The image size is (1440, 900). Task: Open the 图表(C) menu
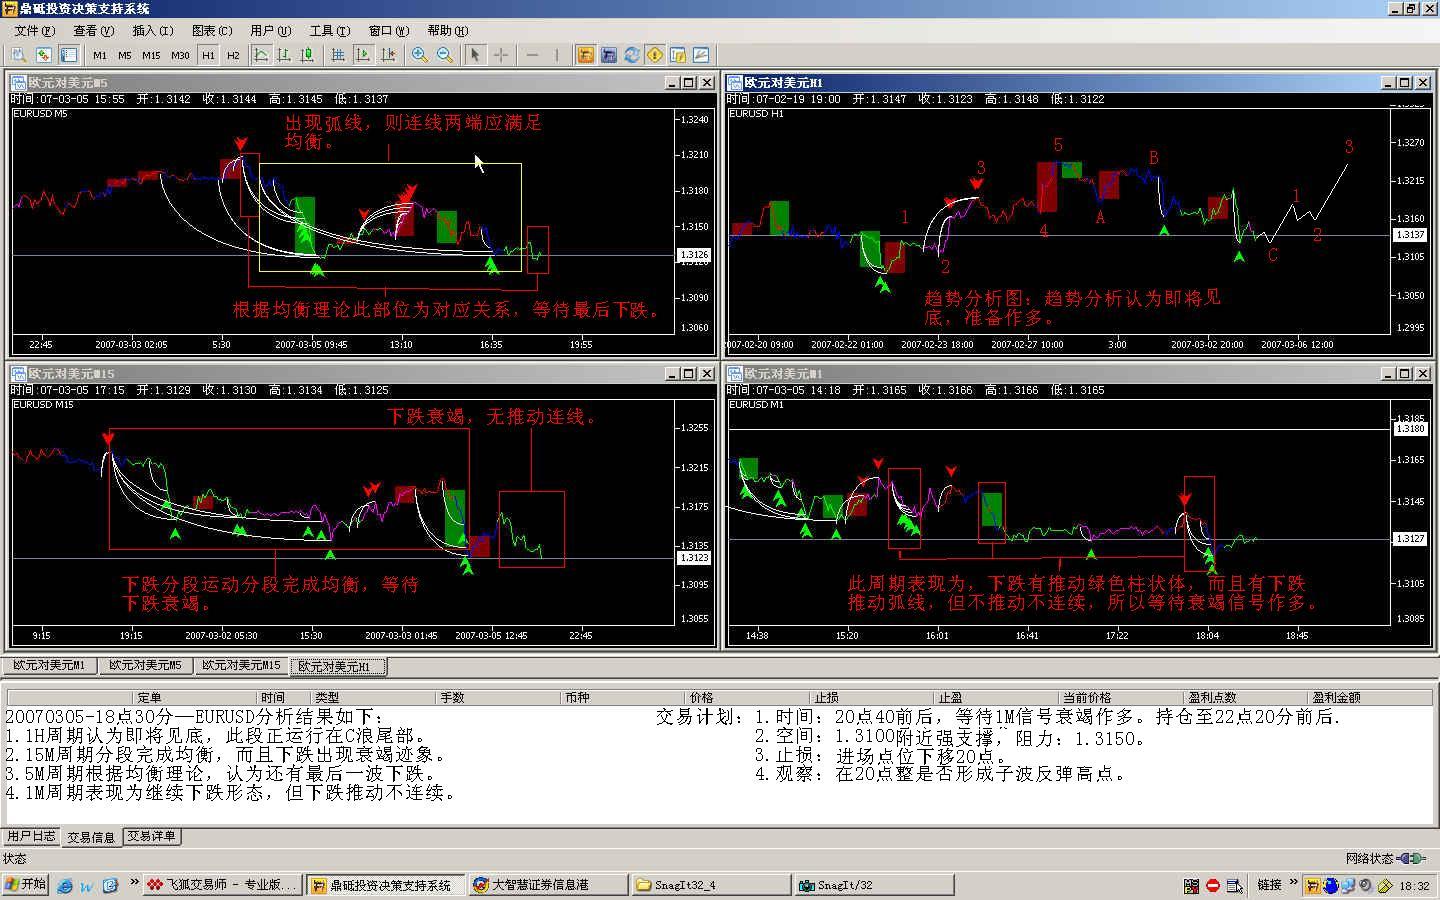tap(211, 31)
